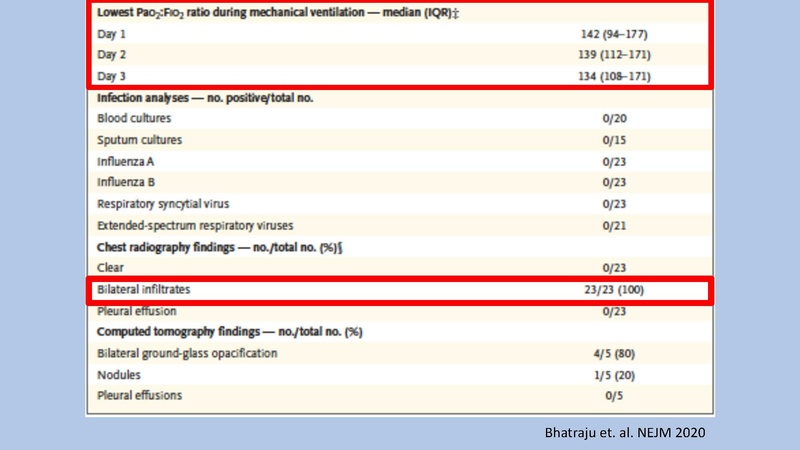Viewport: 800px width, 450px height.
Task: Click 0/23 value for Respiratory syncytial virus
Action: coord(614,204)
